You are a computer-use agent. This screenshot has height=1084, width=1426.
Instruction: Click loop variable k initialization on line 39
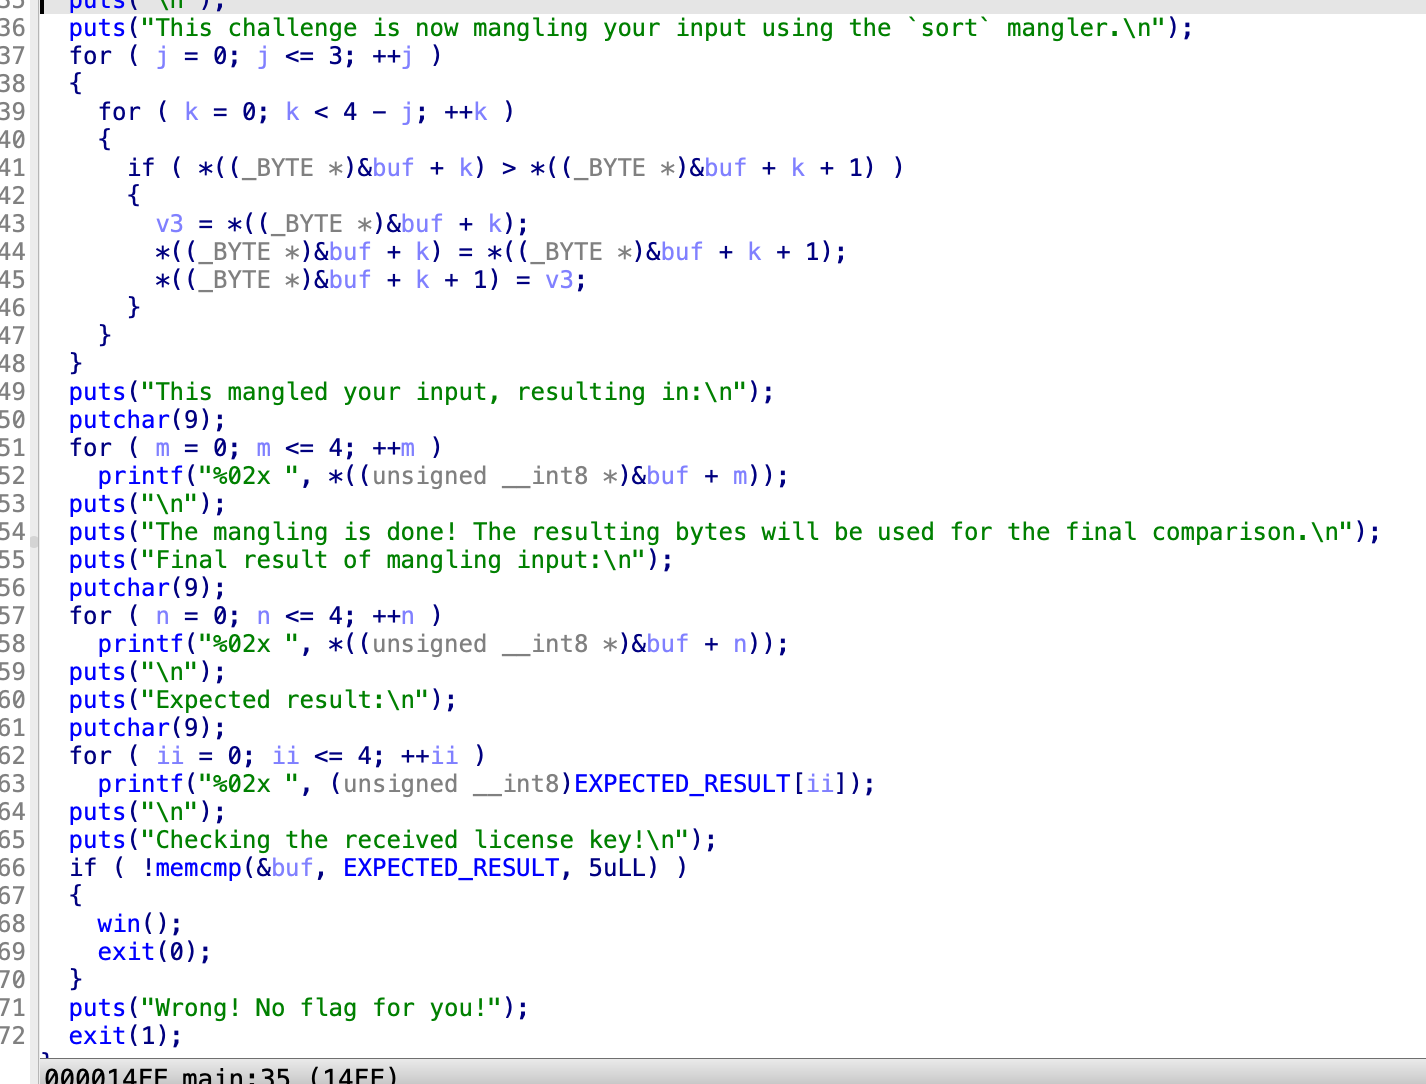191,111
